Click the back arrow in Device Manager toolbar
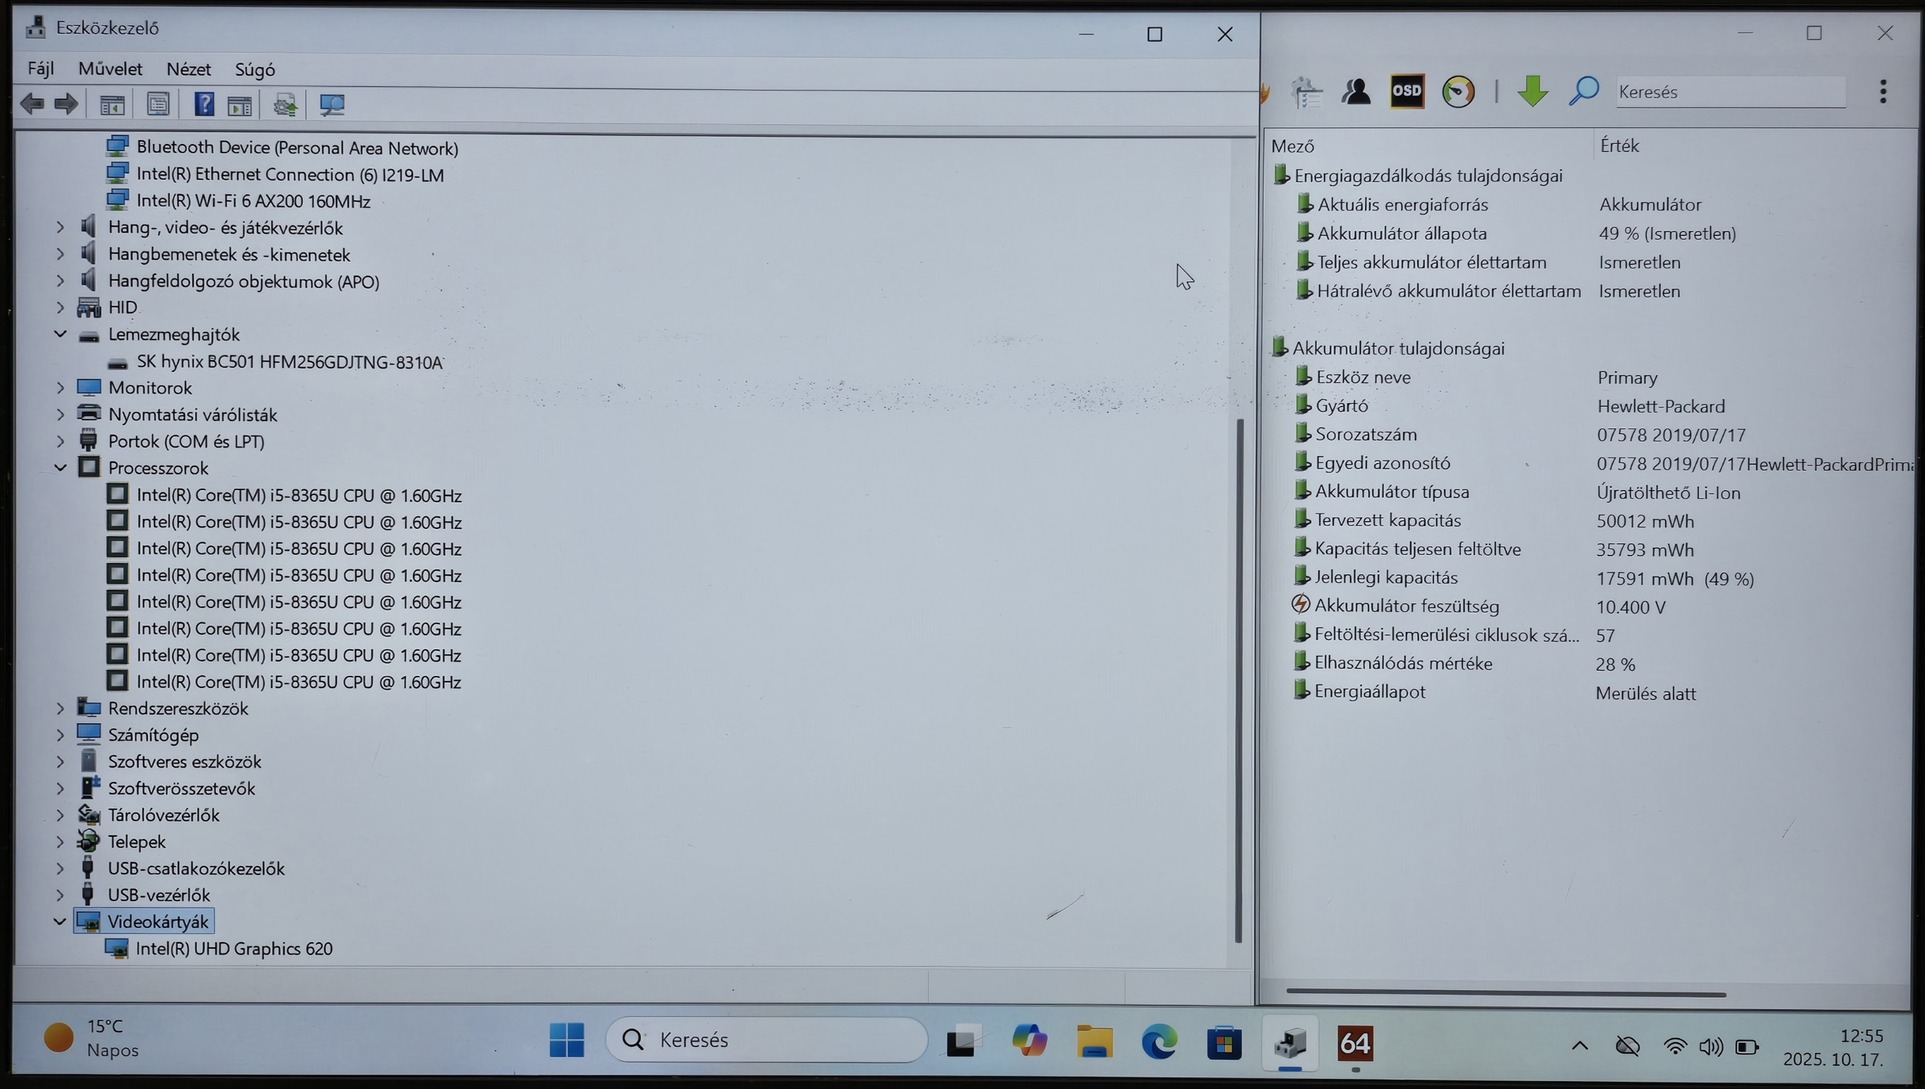This screenshot has height=1089, width=1925. (x=32, y=104)
